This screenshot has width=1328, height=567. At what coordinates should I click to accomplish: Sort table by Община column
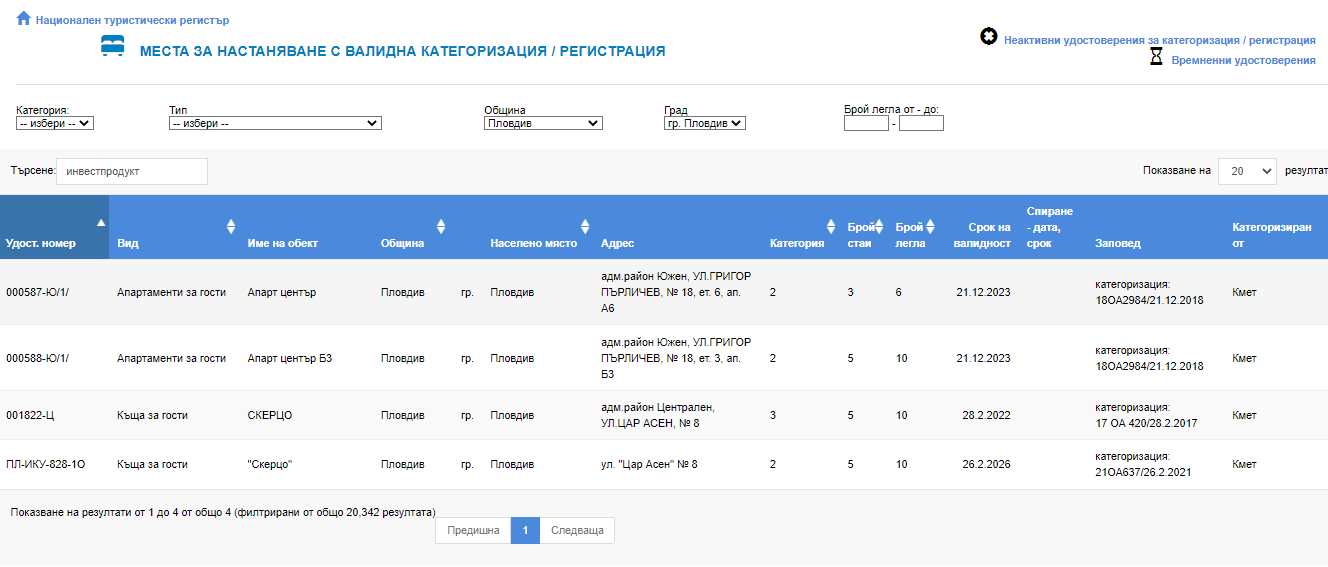(441, 226)
